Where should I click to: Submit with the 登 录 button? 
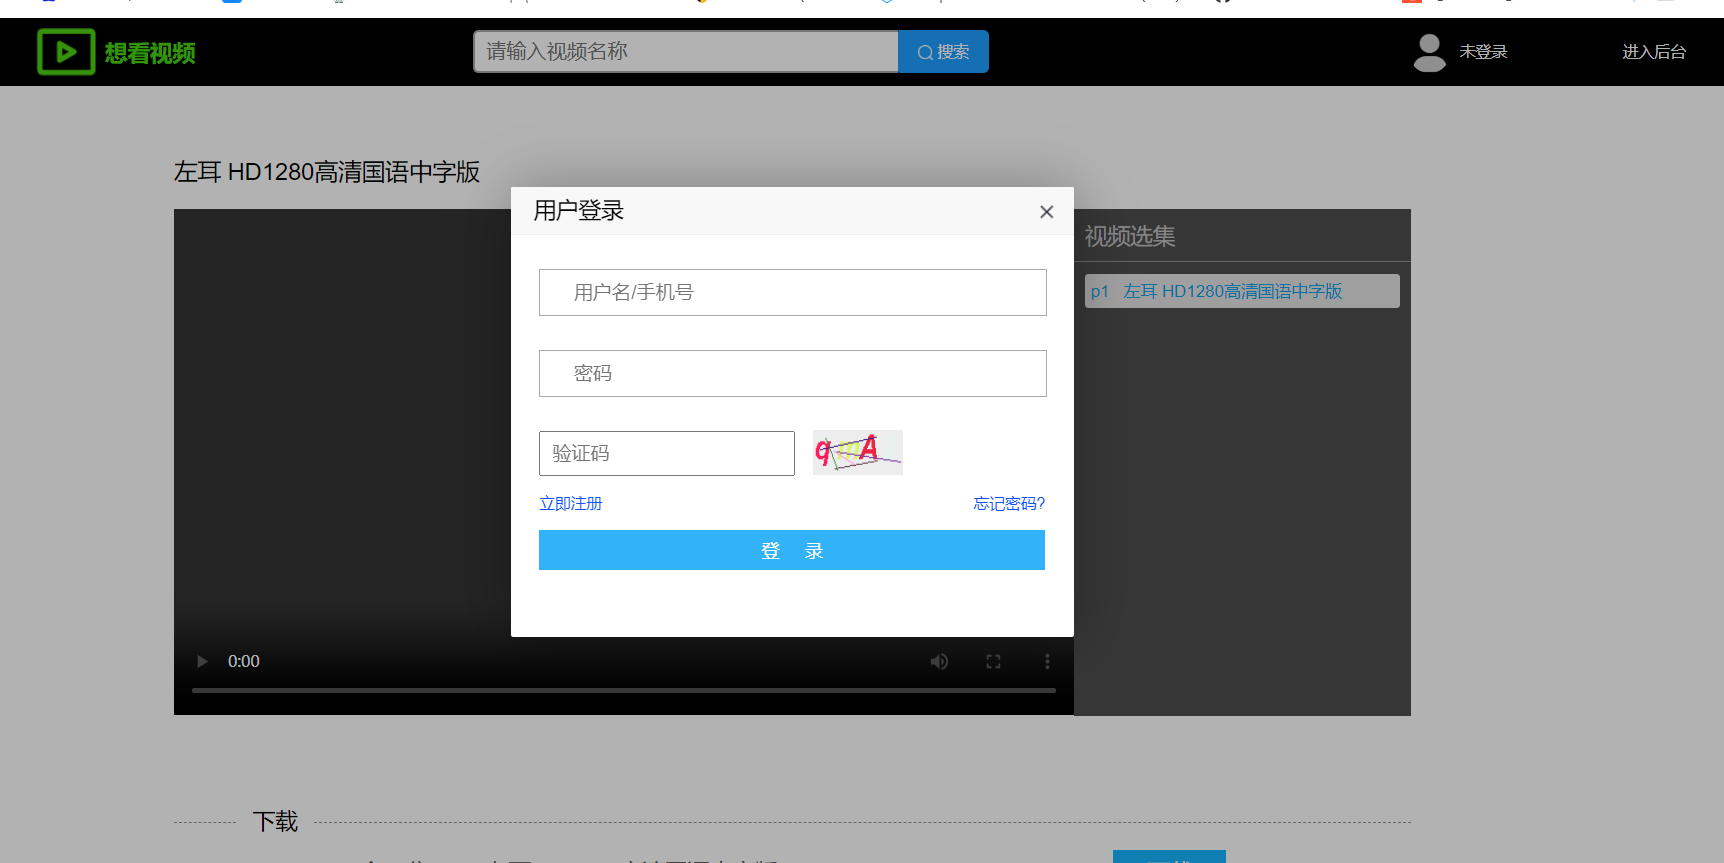[x=792, y=550]
